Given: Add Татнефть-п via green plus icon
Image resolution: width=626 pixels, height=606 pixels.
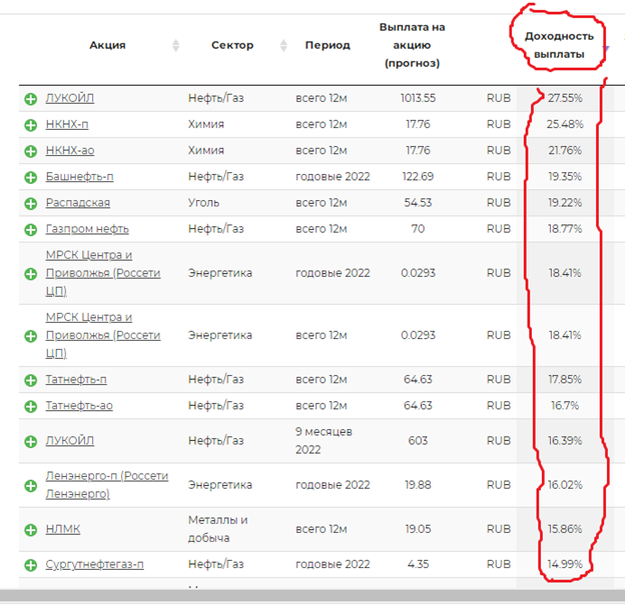Looking at the screenshot, I should (x=31, y=380).
